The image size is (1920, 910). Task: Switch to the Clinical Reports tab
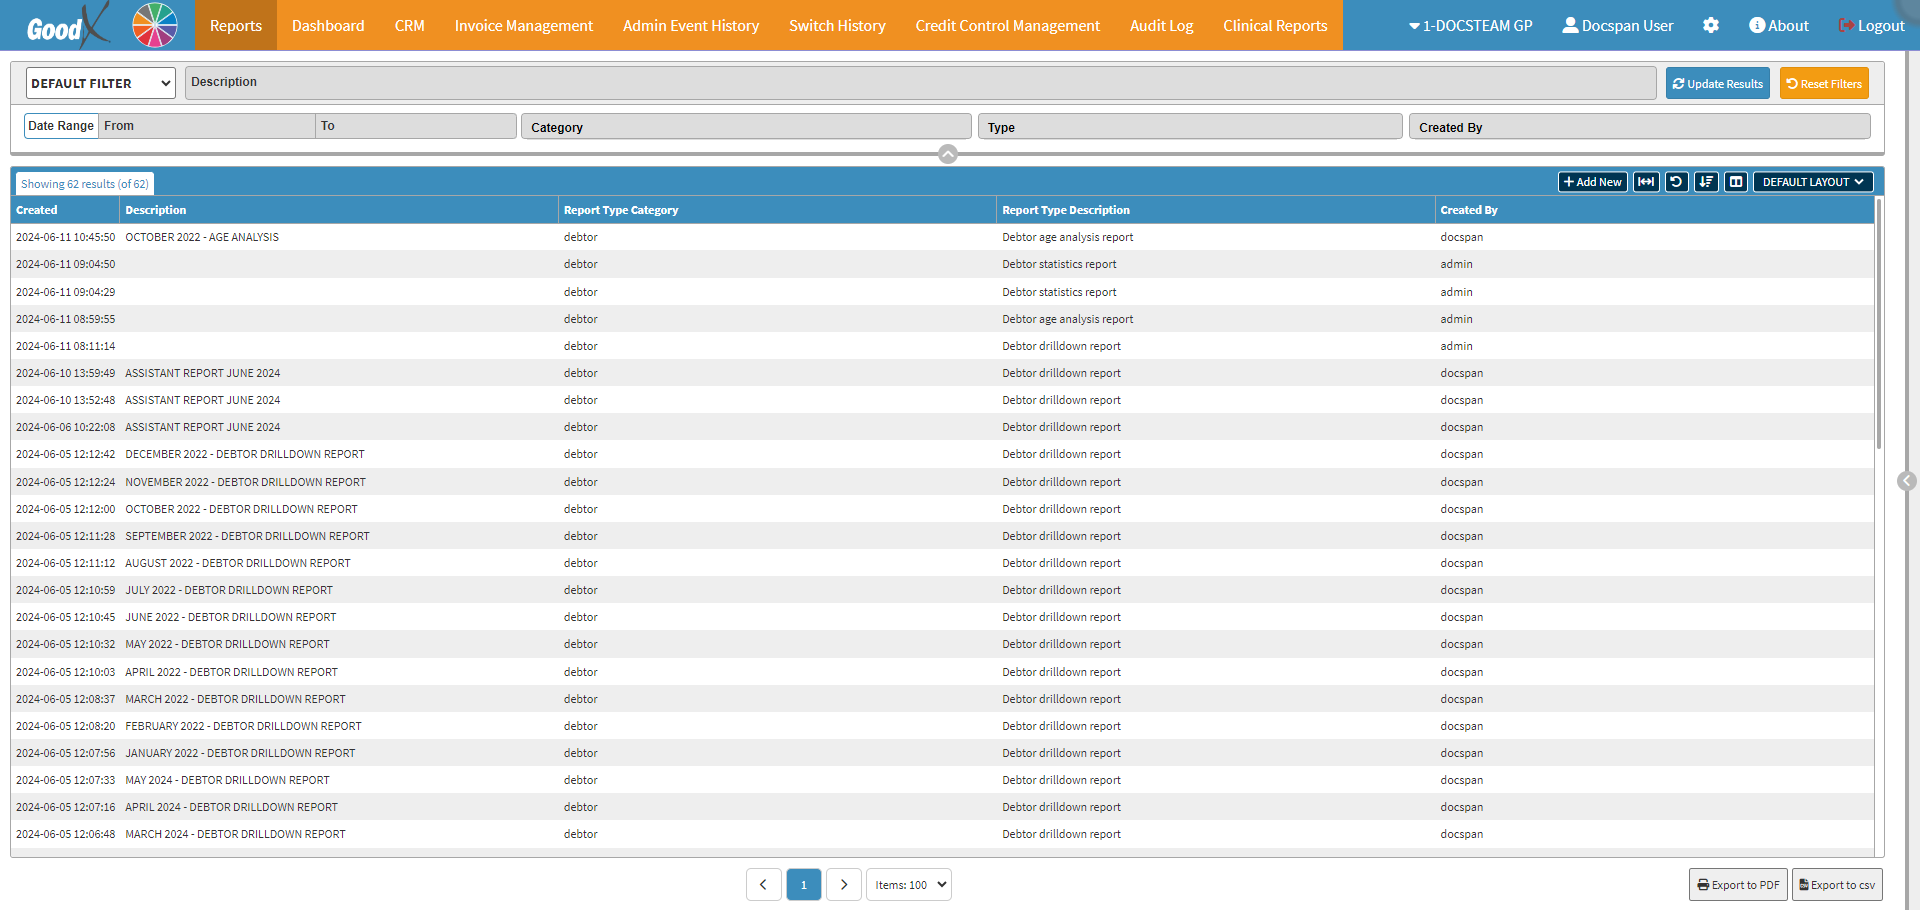(x=1275, y=26)
